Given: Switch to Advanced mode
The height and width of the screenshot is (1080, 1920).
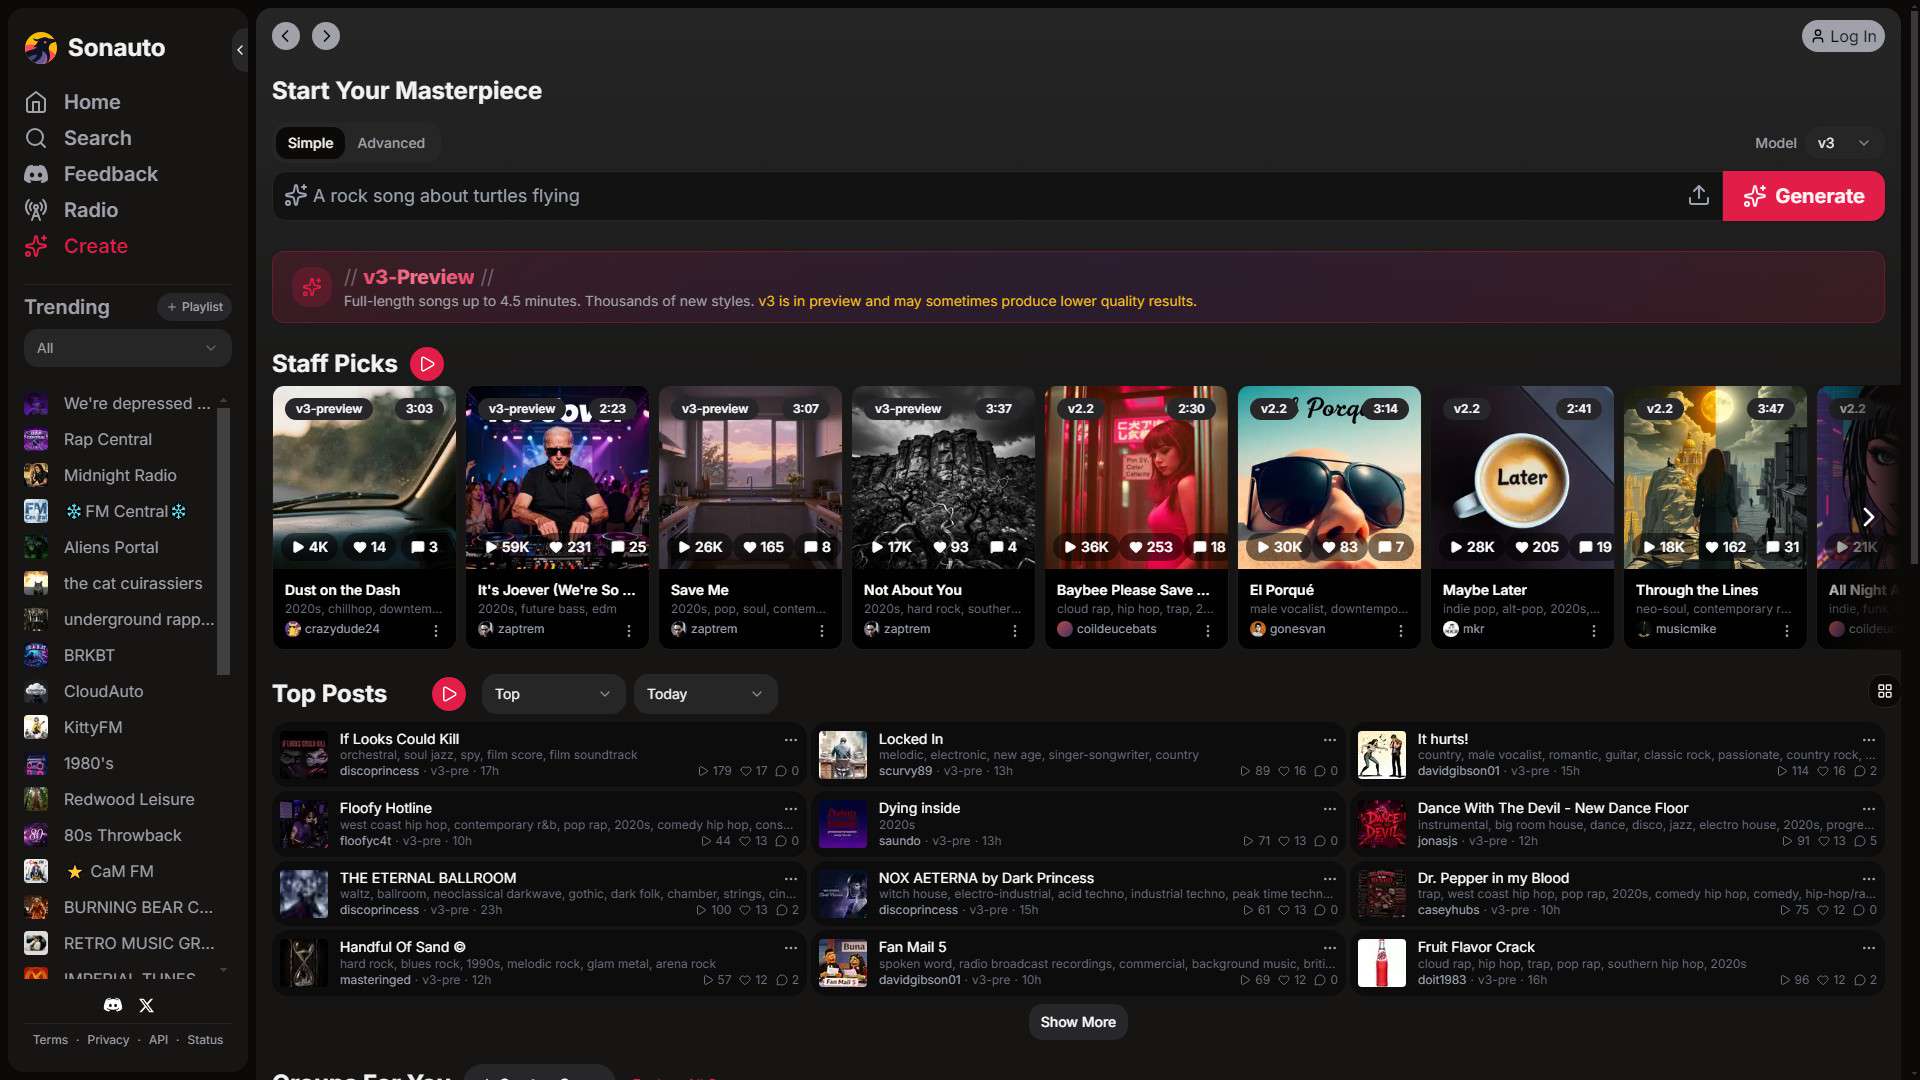Looking at the screenshot, I should 391,143.
